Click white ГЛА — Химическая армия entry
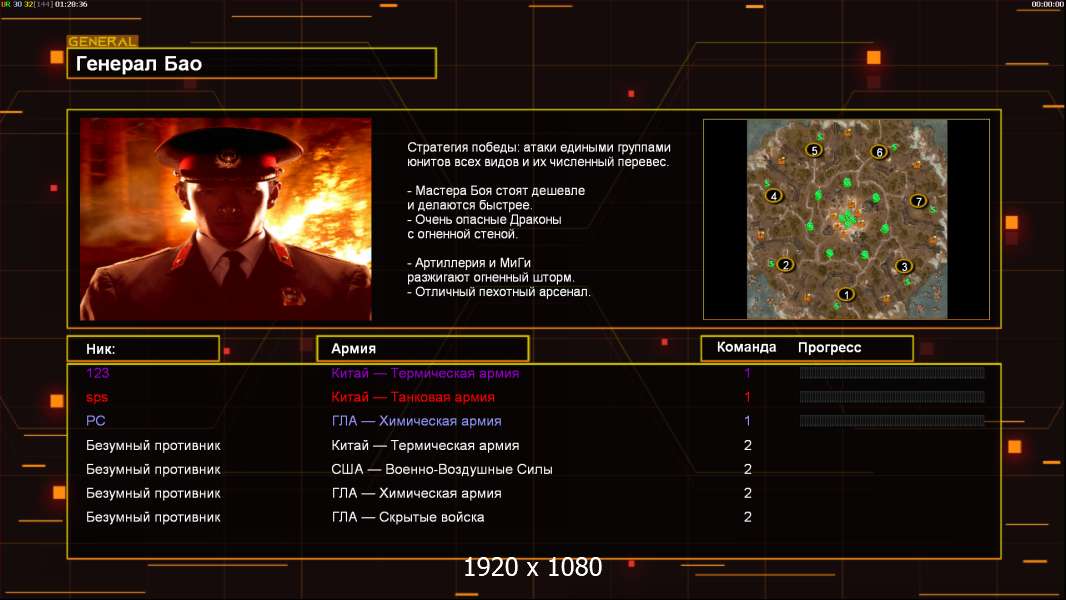The width and height of the screenshot is (1066, 600). [x=416, y=493]
